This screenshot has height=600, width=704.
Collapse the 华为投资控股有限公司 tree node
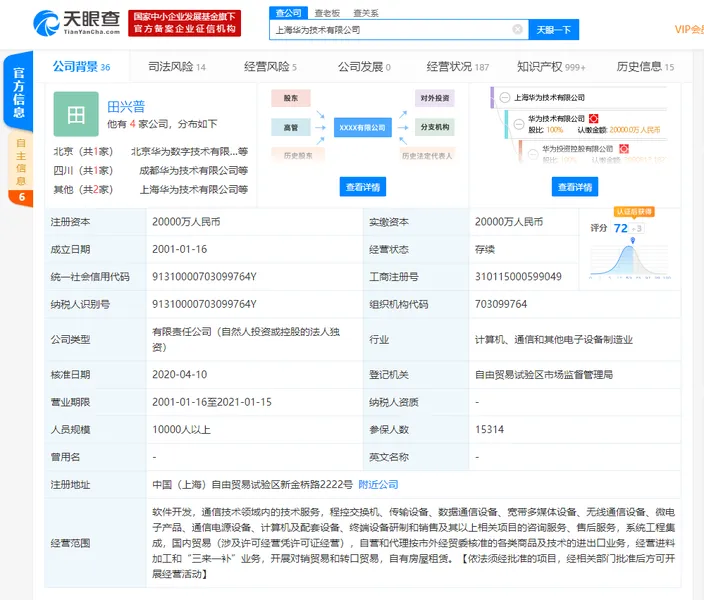coord(533,154)
